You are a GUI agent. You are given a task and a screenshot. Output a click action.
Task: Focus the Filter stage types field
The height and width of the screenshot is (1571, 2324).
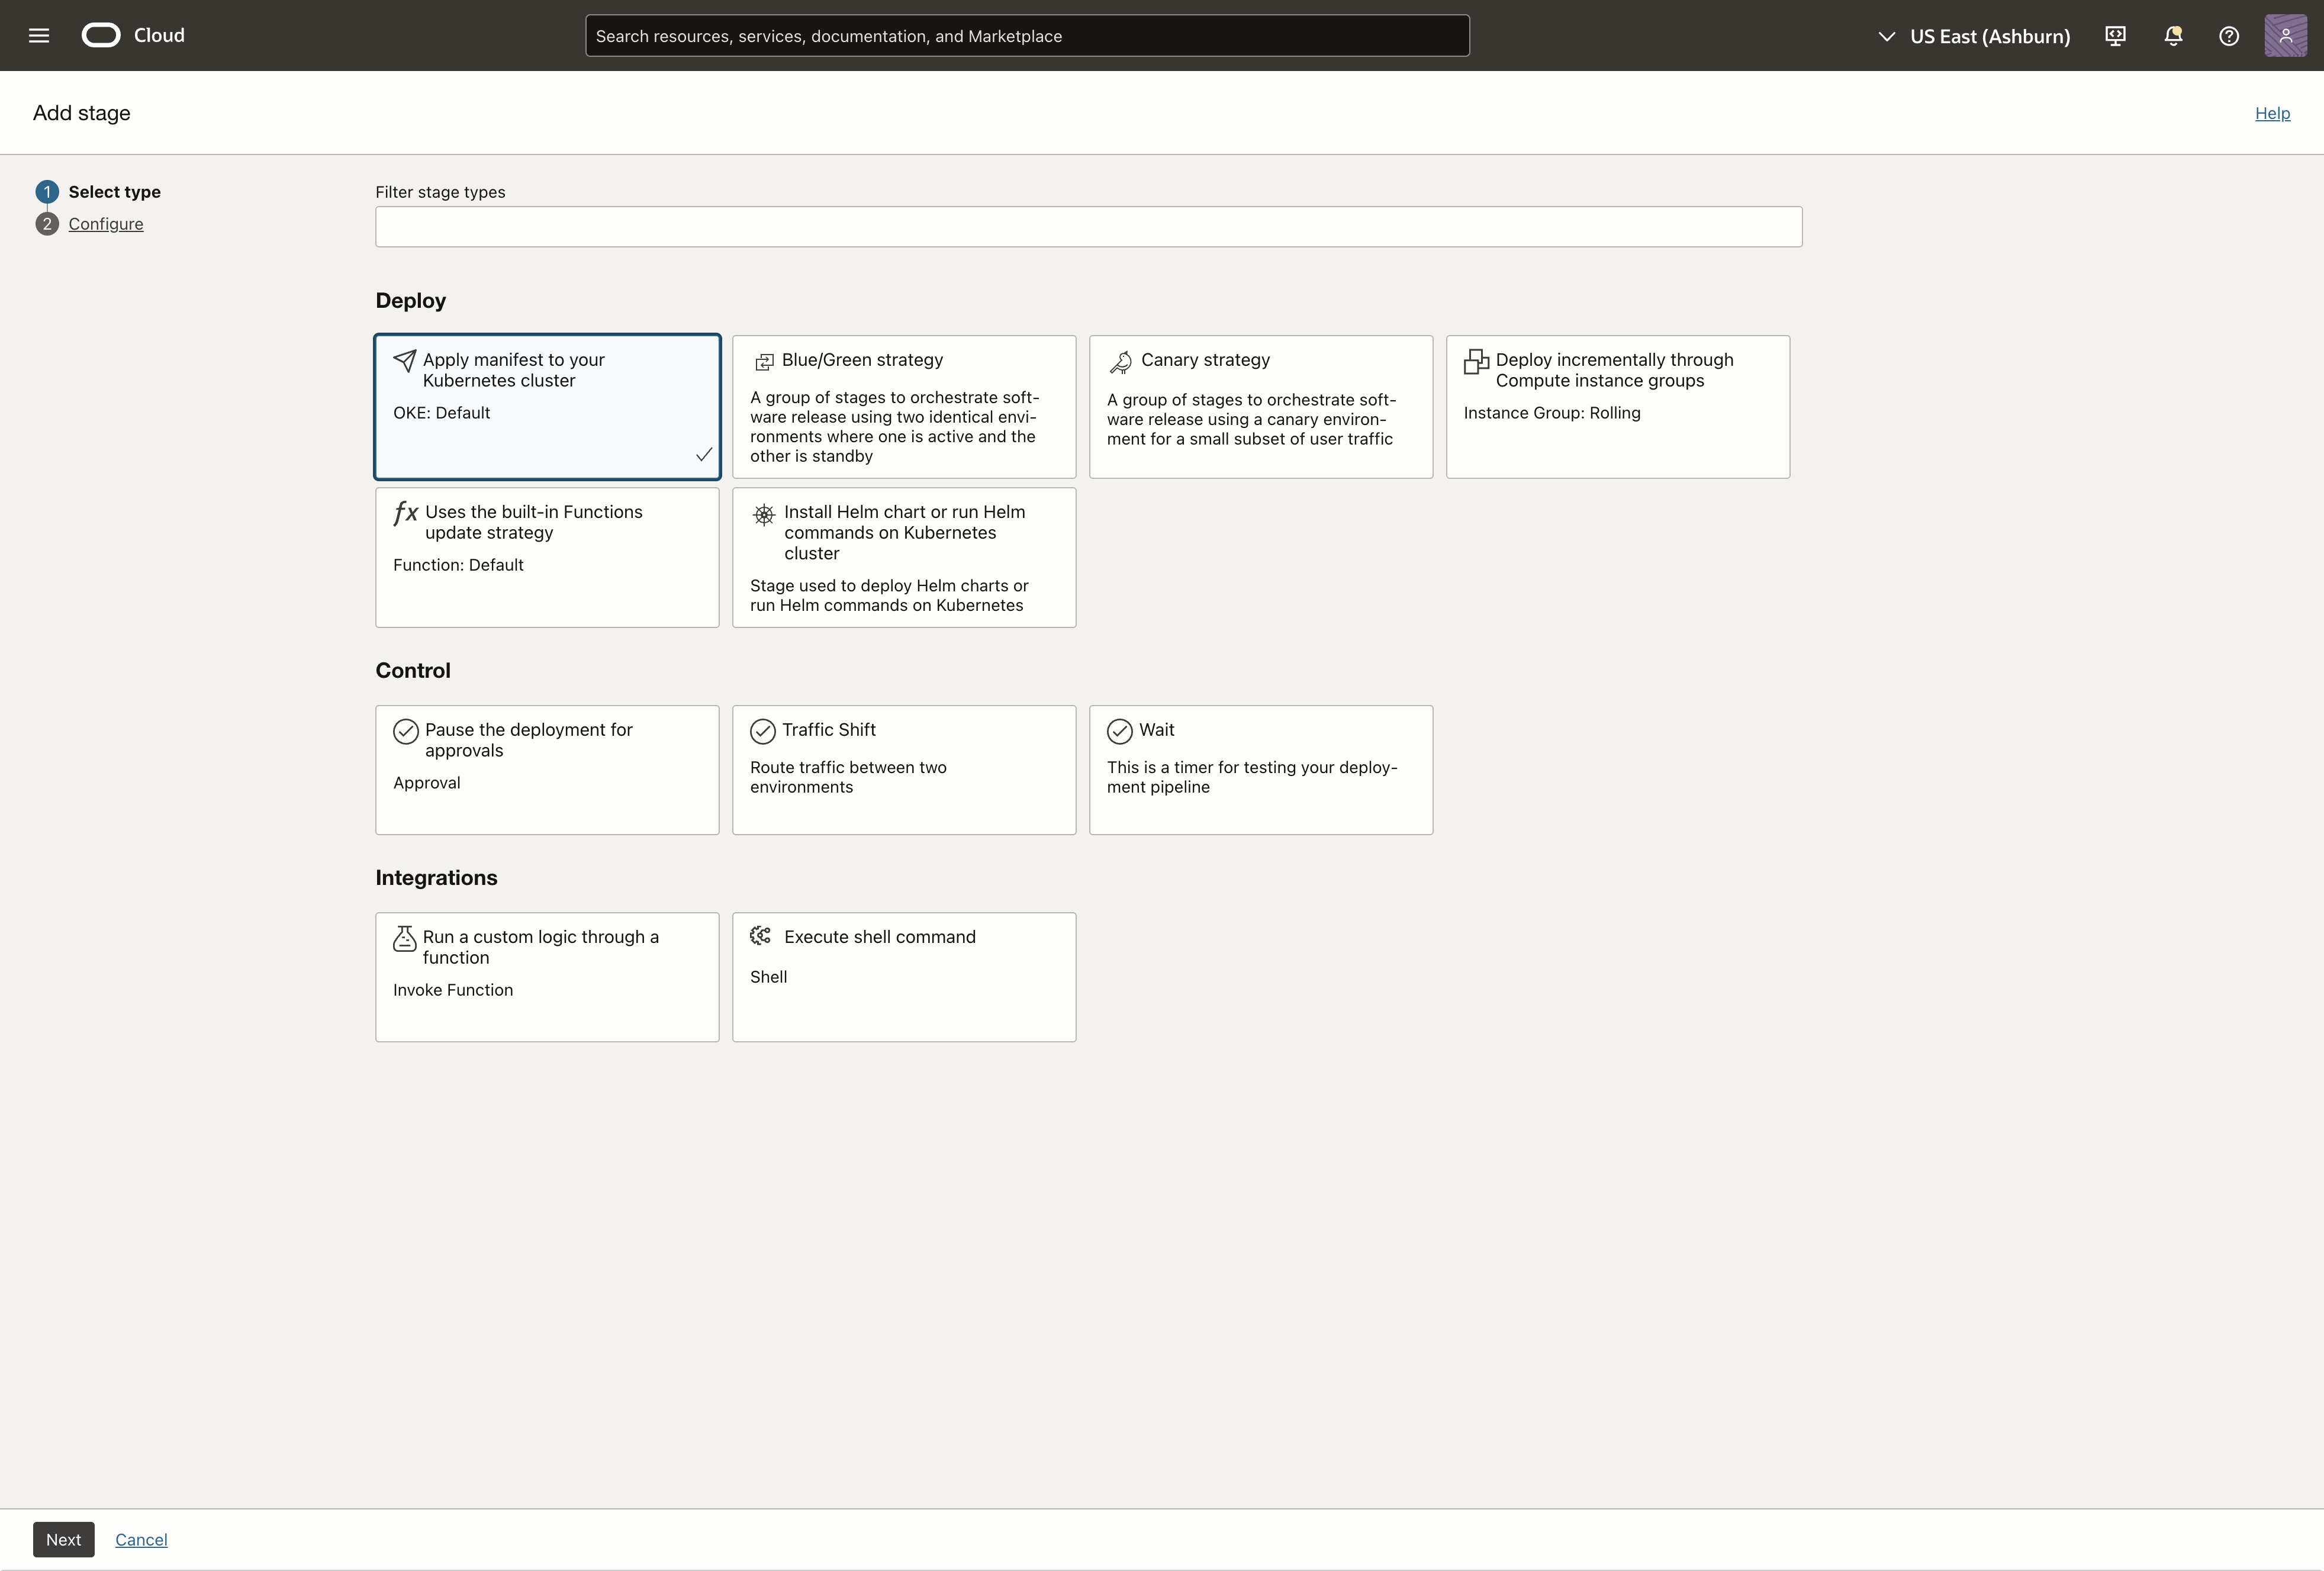point(1088,227)
